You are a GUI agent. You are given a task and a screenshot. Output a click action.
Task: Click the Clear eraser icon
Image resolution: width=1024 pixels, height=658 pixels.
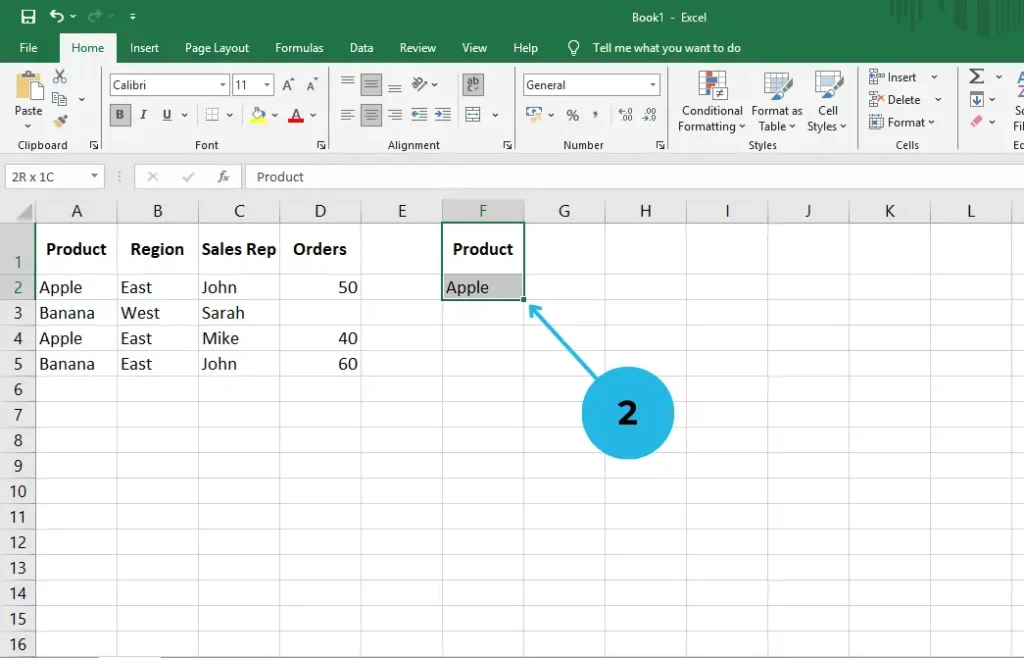(976, 121)
